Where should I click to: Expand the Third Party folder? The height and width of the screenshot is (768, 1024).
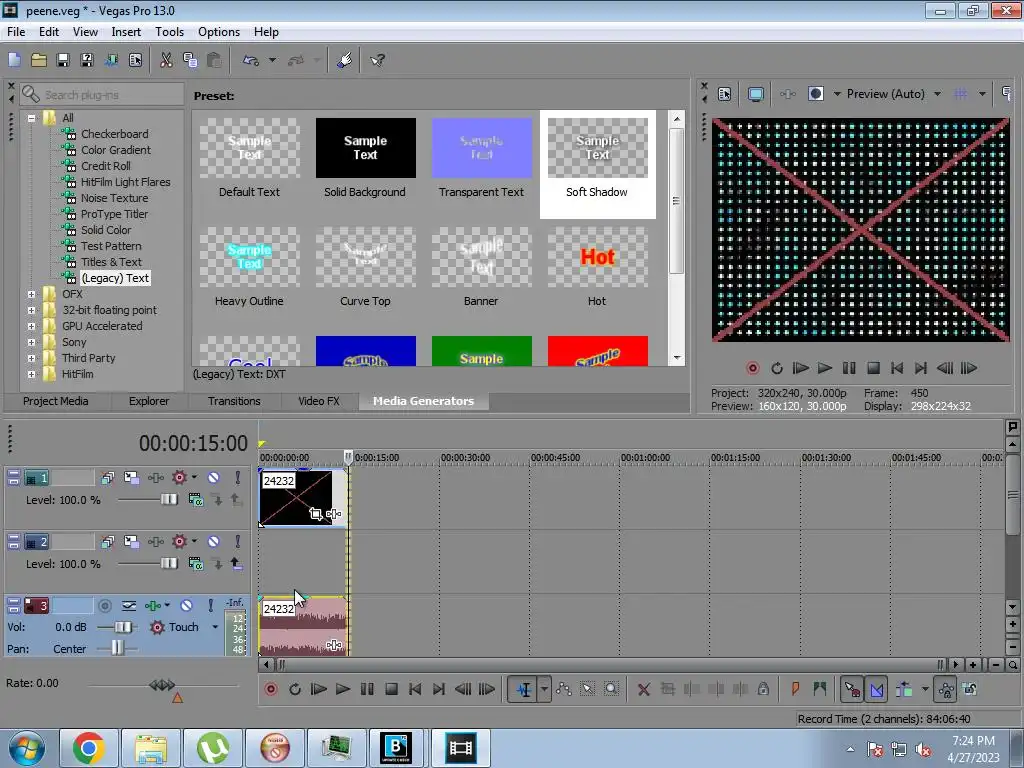[31, 359]
